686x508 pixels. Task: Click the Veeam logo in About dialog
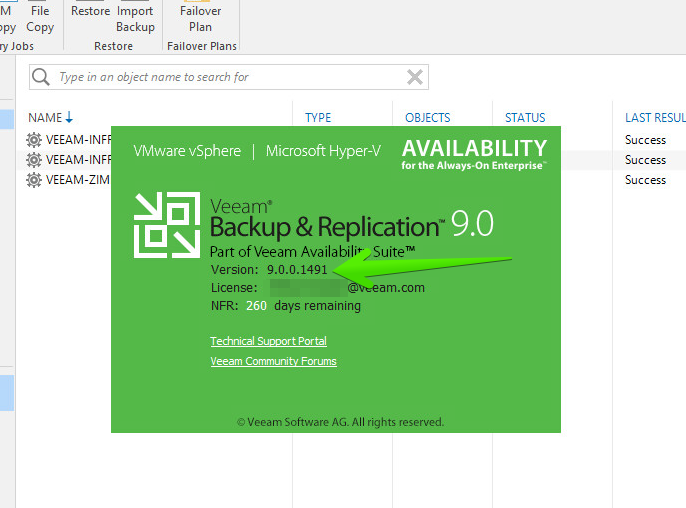click(x=167, y=225)
